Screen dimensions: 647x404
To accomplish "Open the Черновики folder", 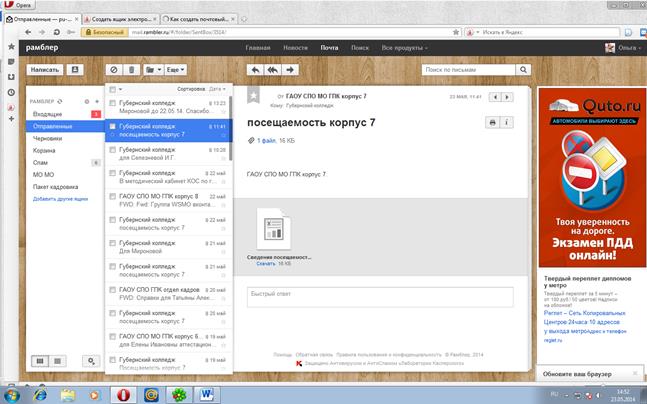I will pos(47,139).
